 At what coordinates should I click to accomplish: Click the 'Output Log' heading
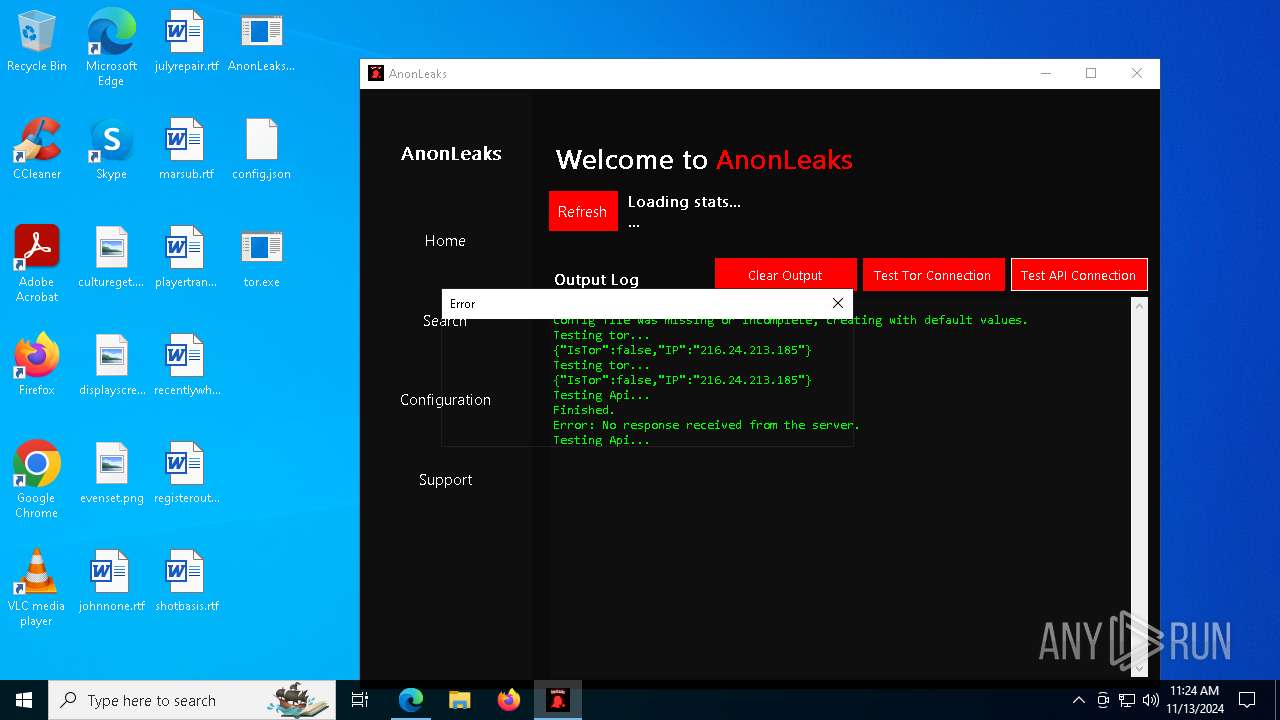click(596, 280)
